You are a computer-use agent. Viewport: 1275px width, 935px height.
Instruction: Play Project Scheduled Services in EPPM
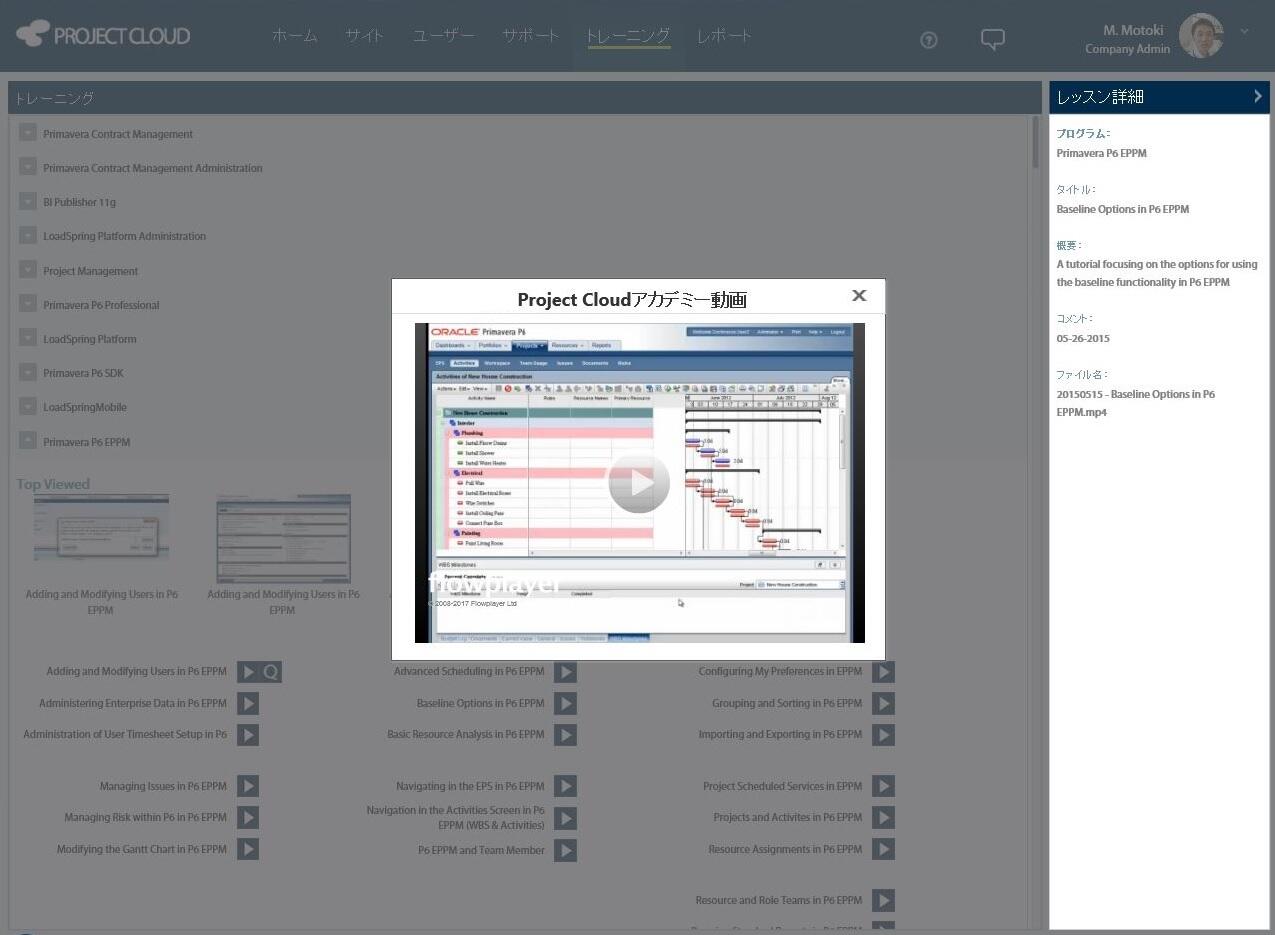pyautogui.click(x=883, y=787)
